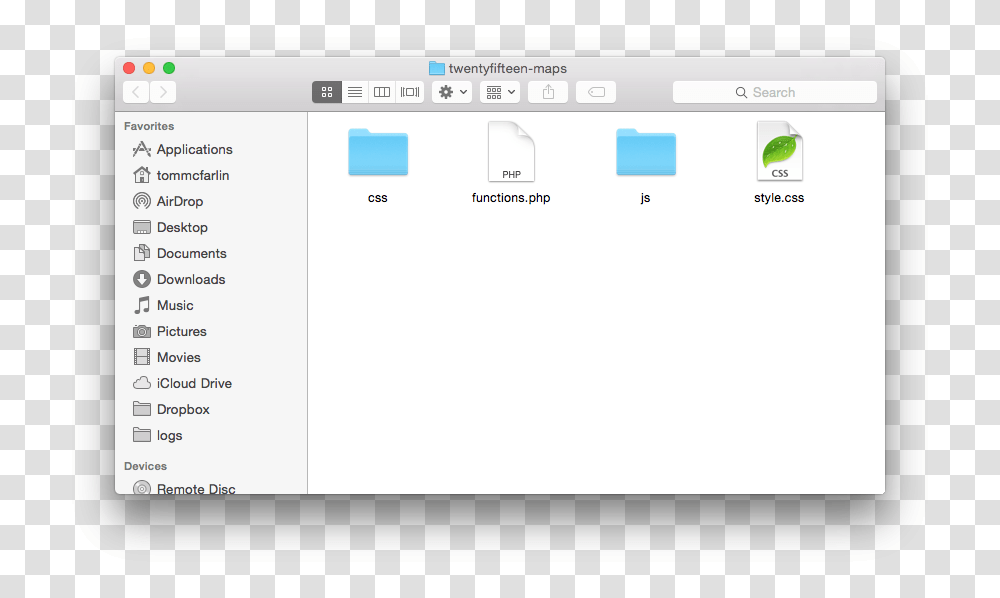
Task: Open Dropbox folder in the sidebar
Action: pyautogui.click(x=183, y=409)
